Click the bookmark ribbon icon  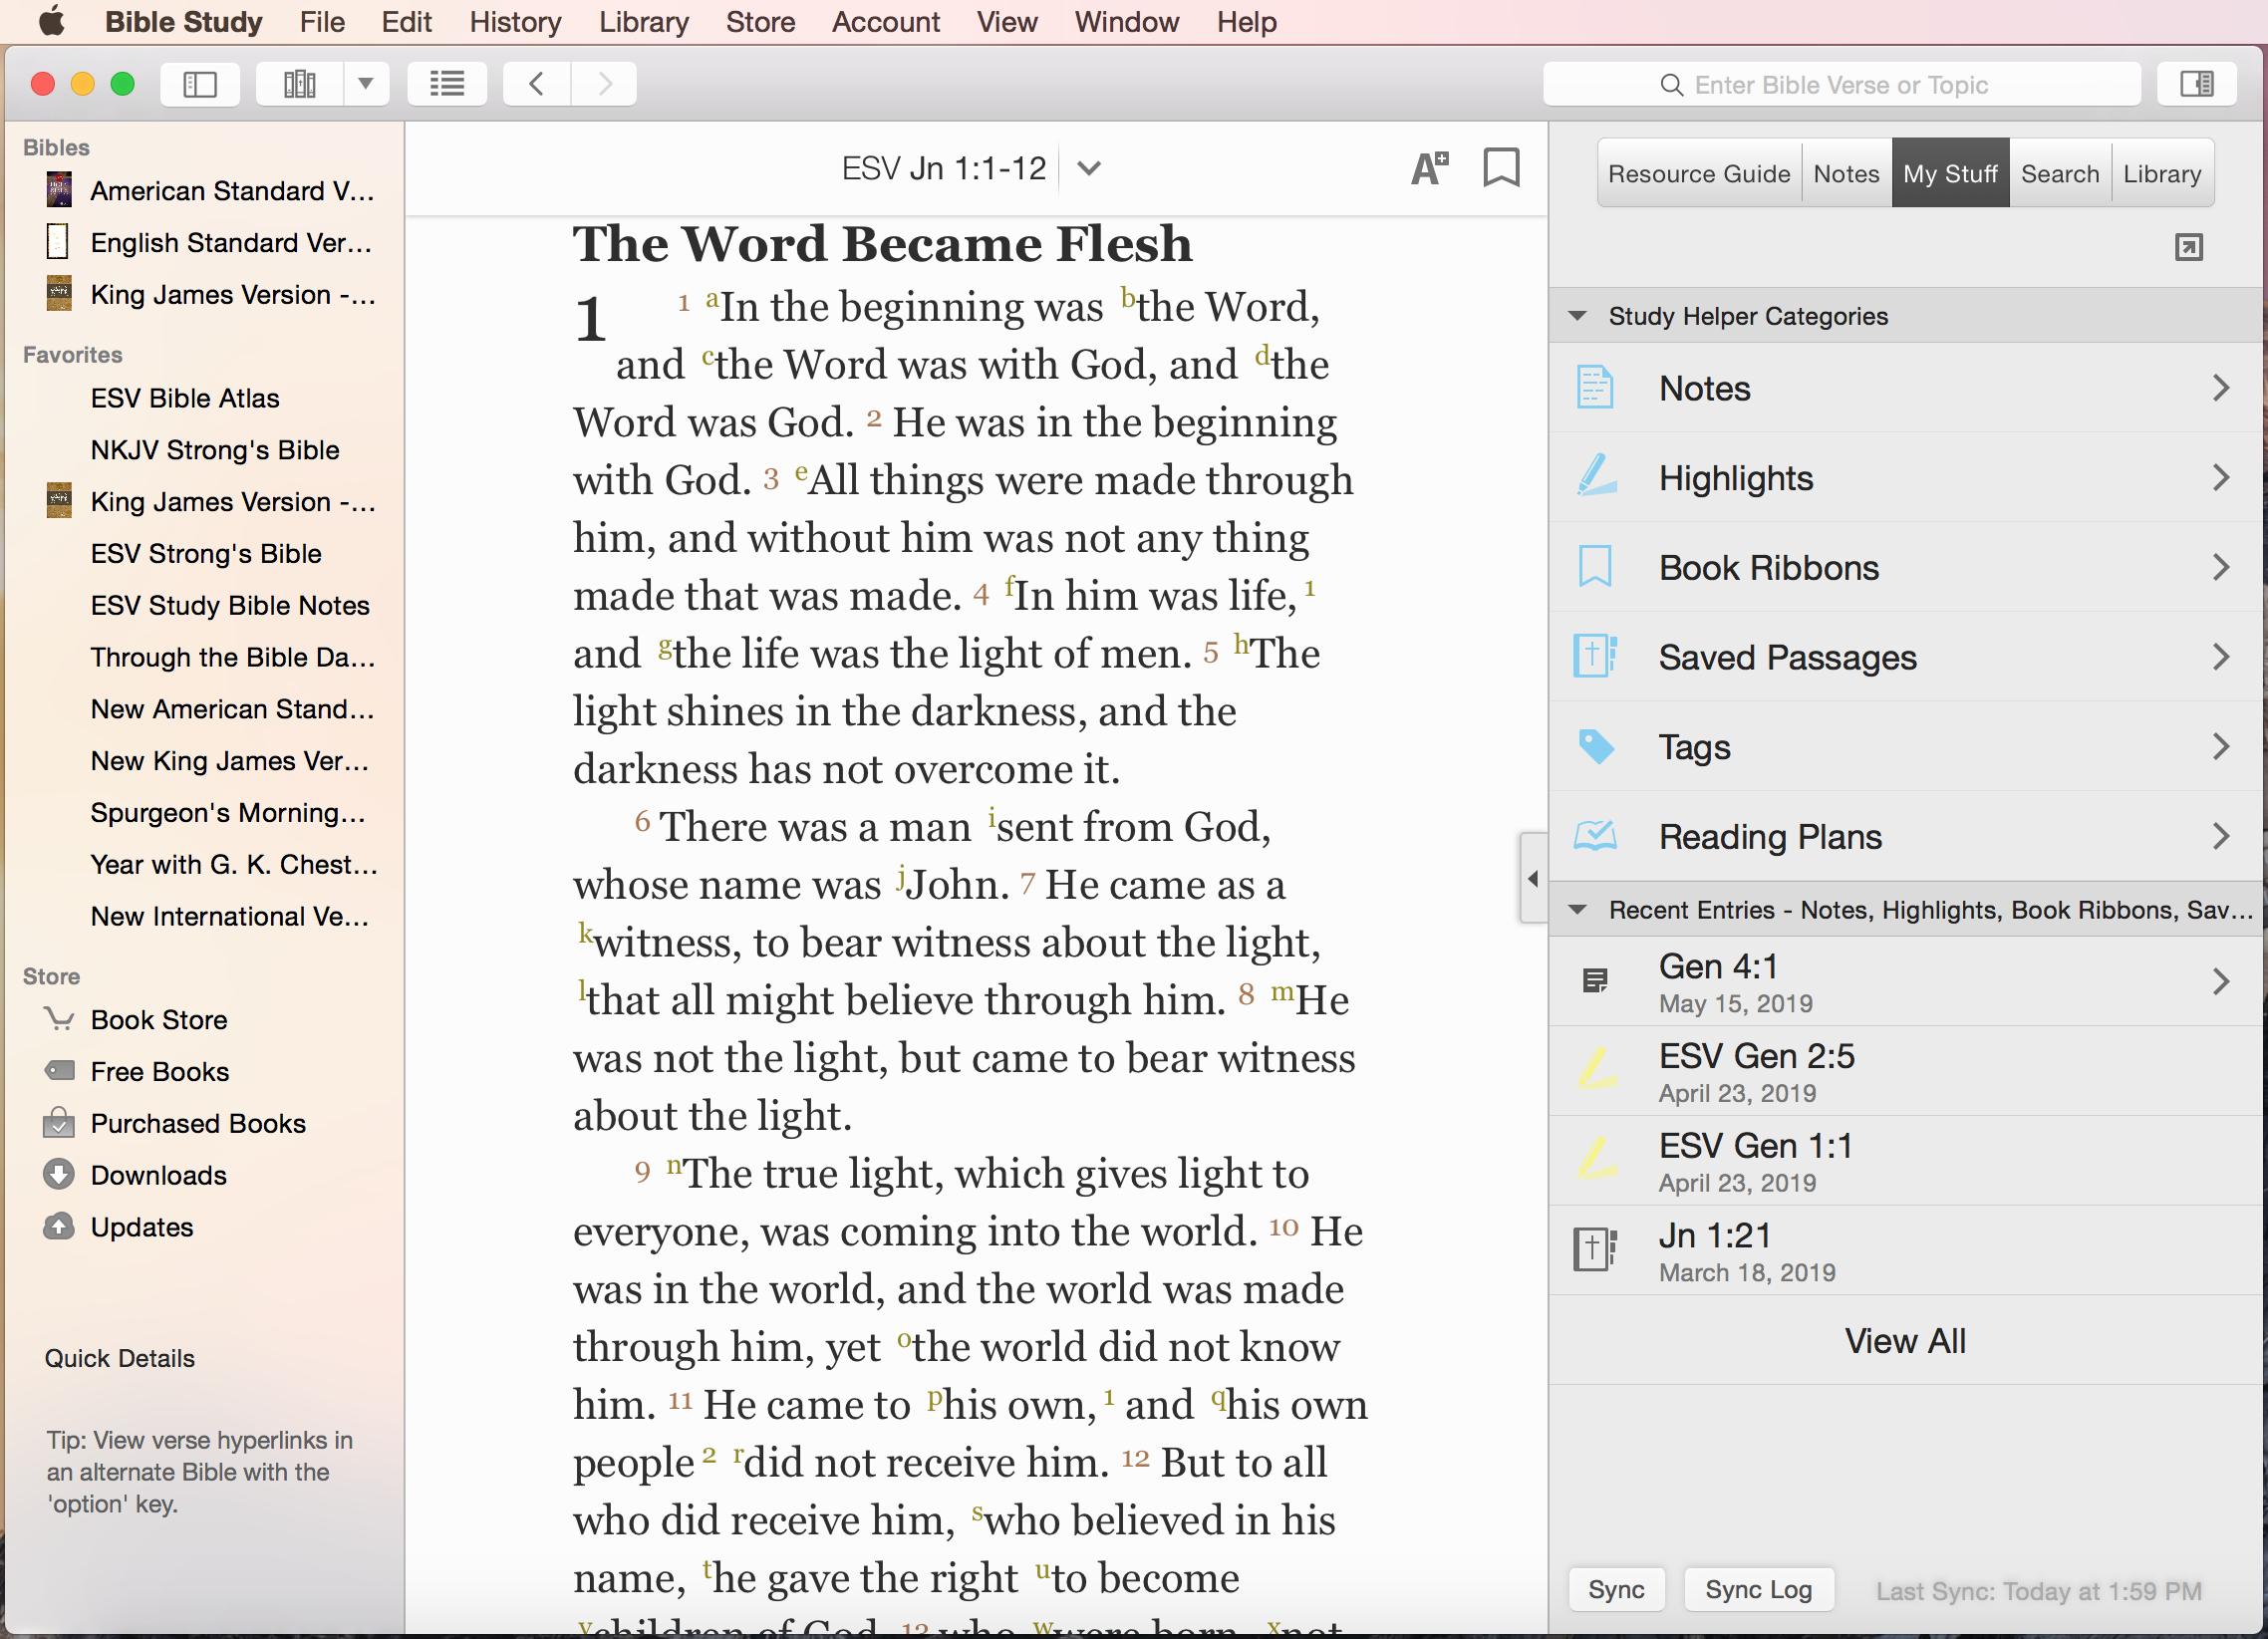click(1500, 168)
